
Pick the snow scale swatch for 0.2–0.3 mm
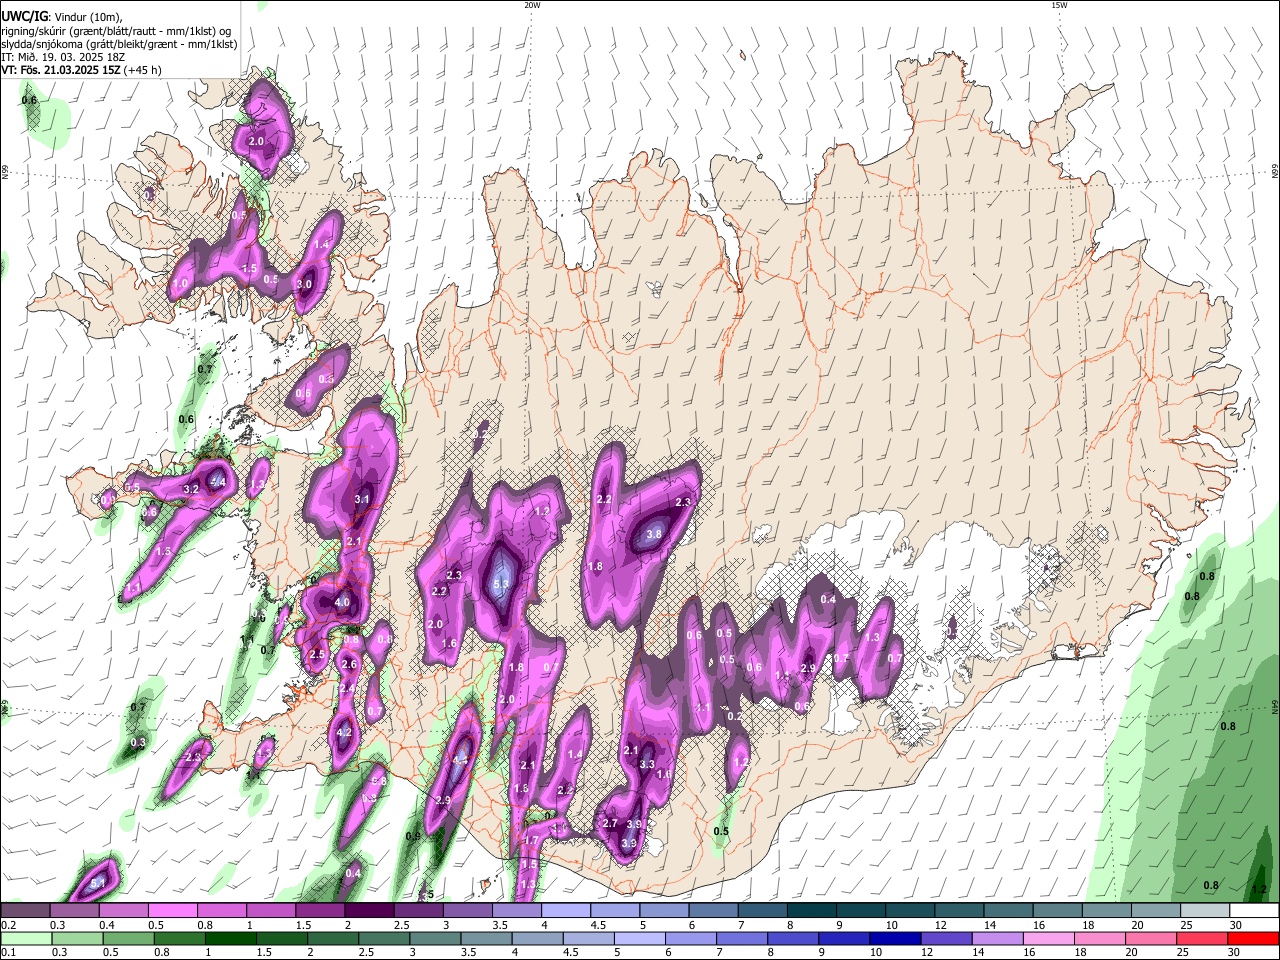pyautogui.click(x=25, y=911)
